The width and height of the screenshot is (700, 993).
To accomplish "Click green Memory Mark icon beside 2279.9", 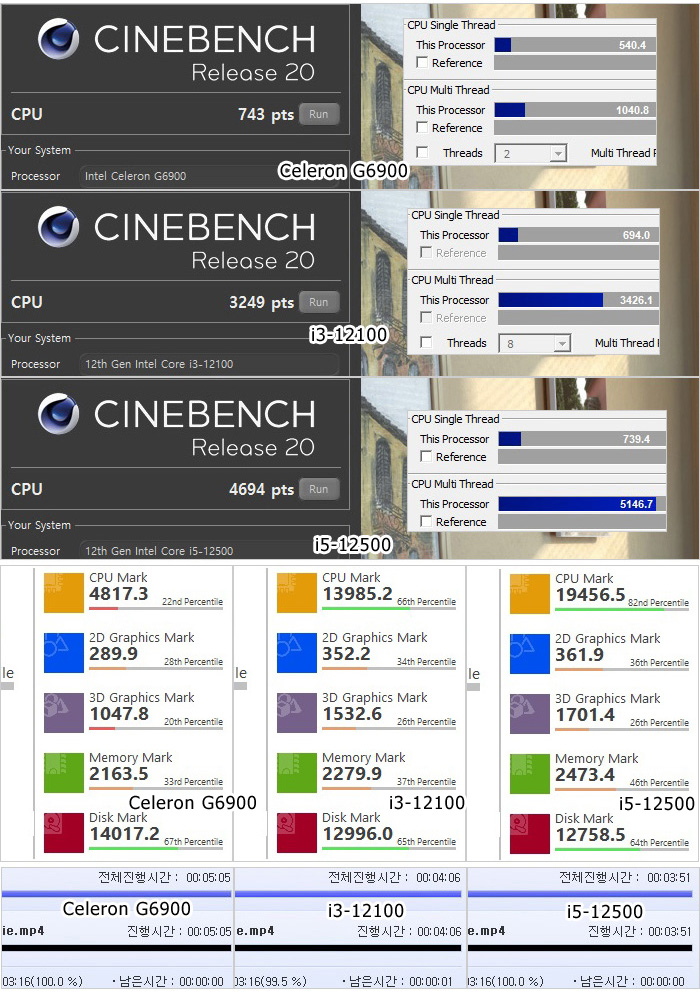I will [x=296, y=773].
